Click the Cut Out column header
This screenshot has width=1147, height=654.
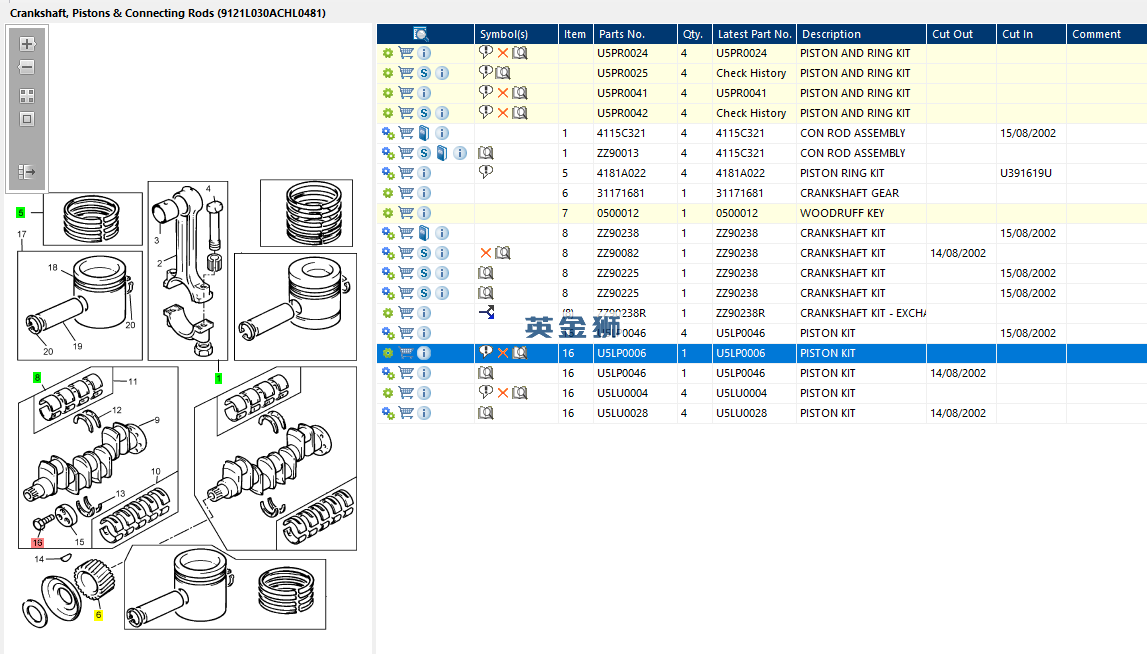[952, 34]
